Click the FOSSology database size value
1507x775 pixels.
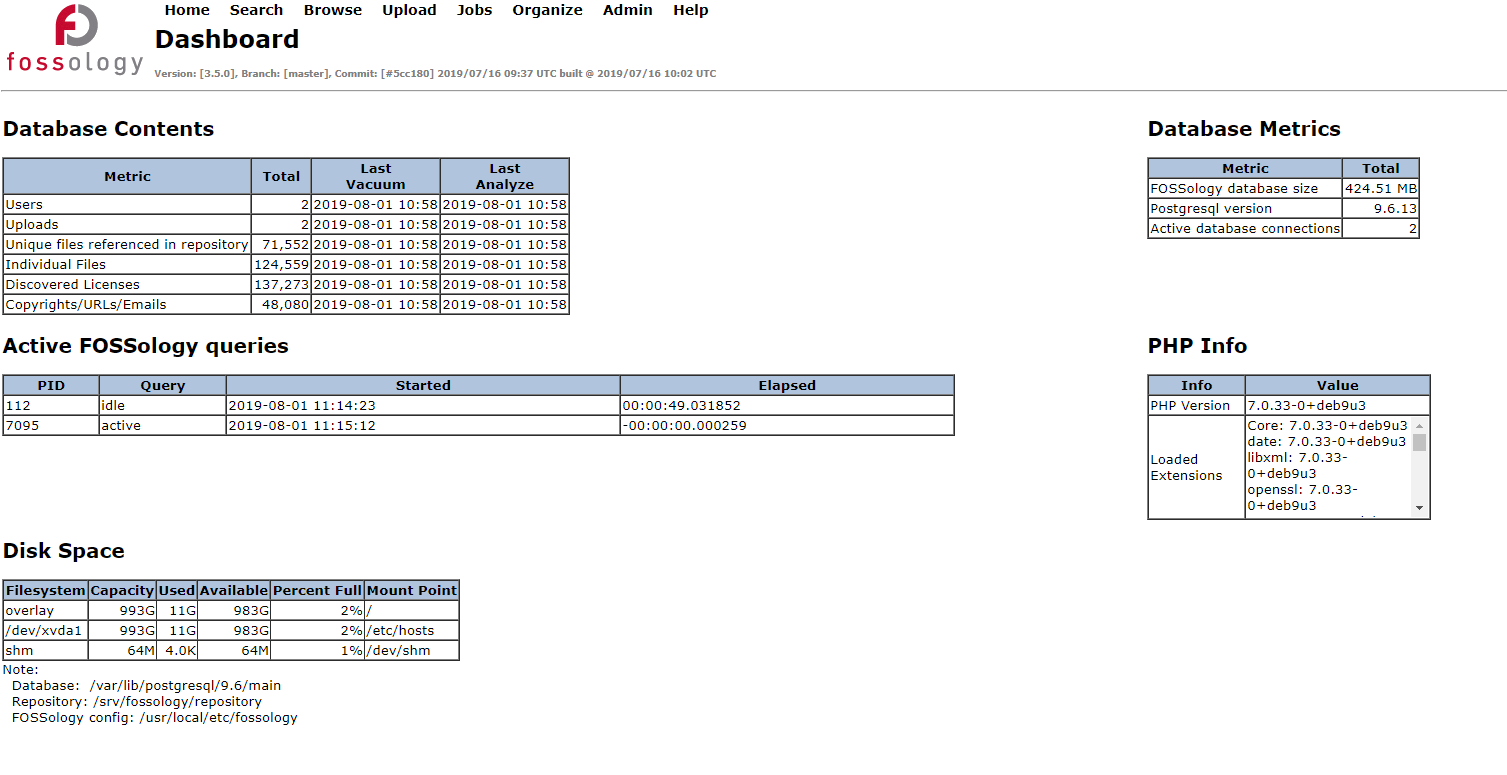coord(1380,188)
